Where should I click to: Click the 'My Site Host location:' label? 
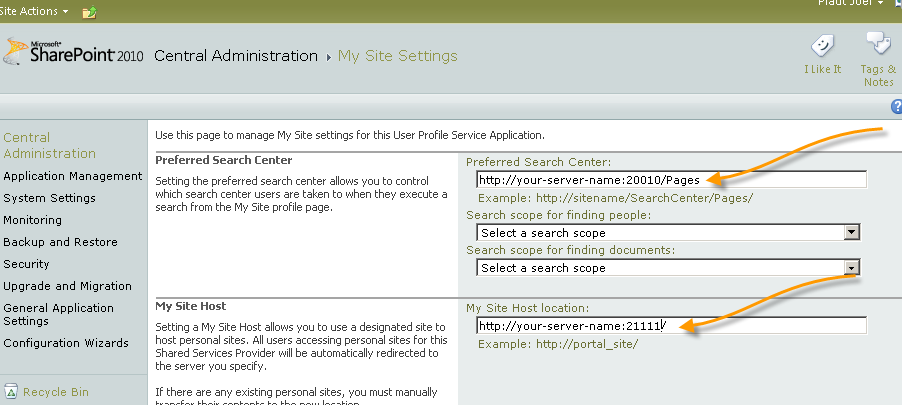(x=528, y=308)
